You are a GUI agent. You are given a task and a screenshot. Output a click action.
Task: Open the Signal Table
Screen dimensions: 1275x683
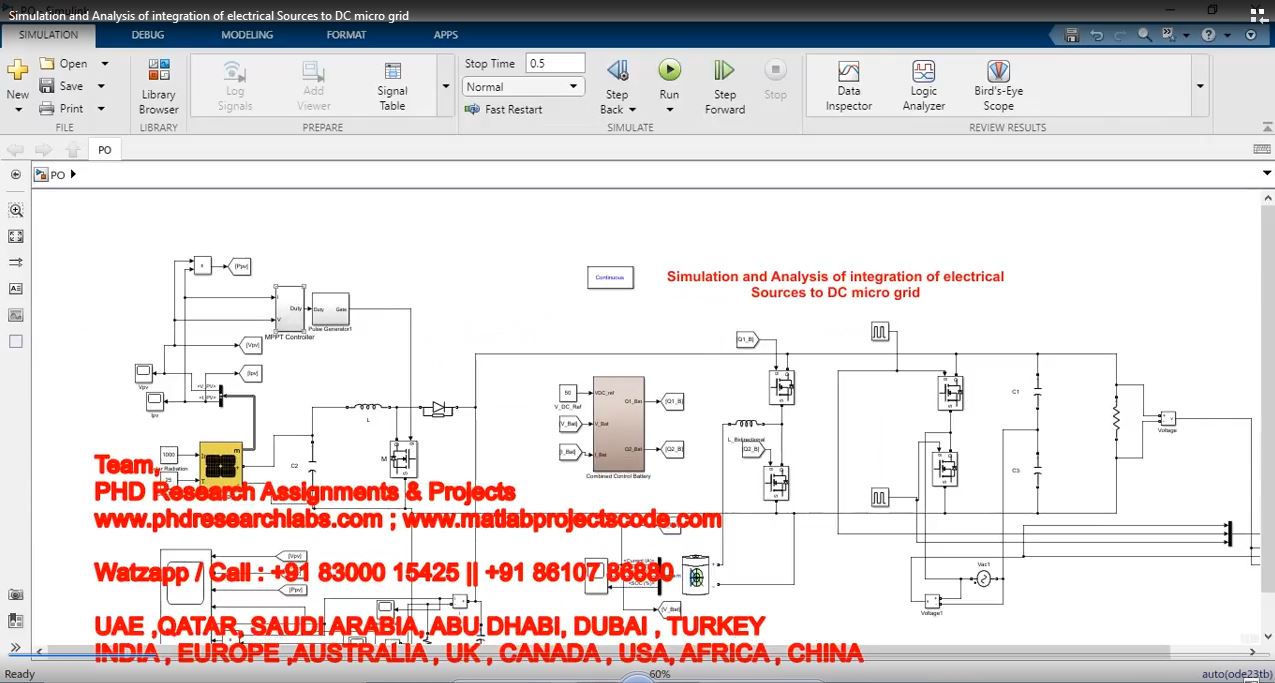[x=392, y=85]
